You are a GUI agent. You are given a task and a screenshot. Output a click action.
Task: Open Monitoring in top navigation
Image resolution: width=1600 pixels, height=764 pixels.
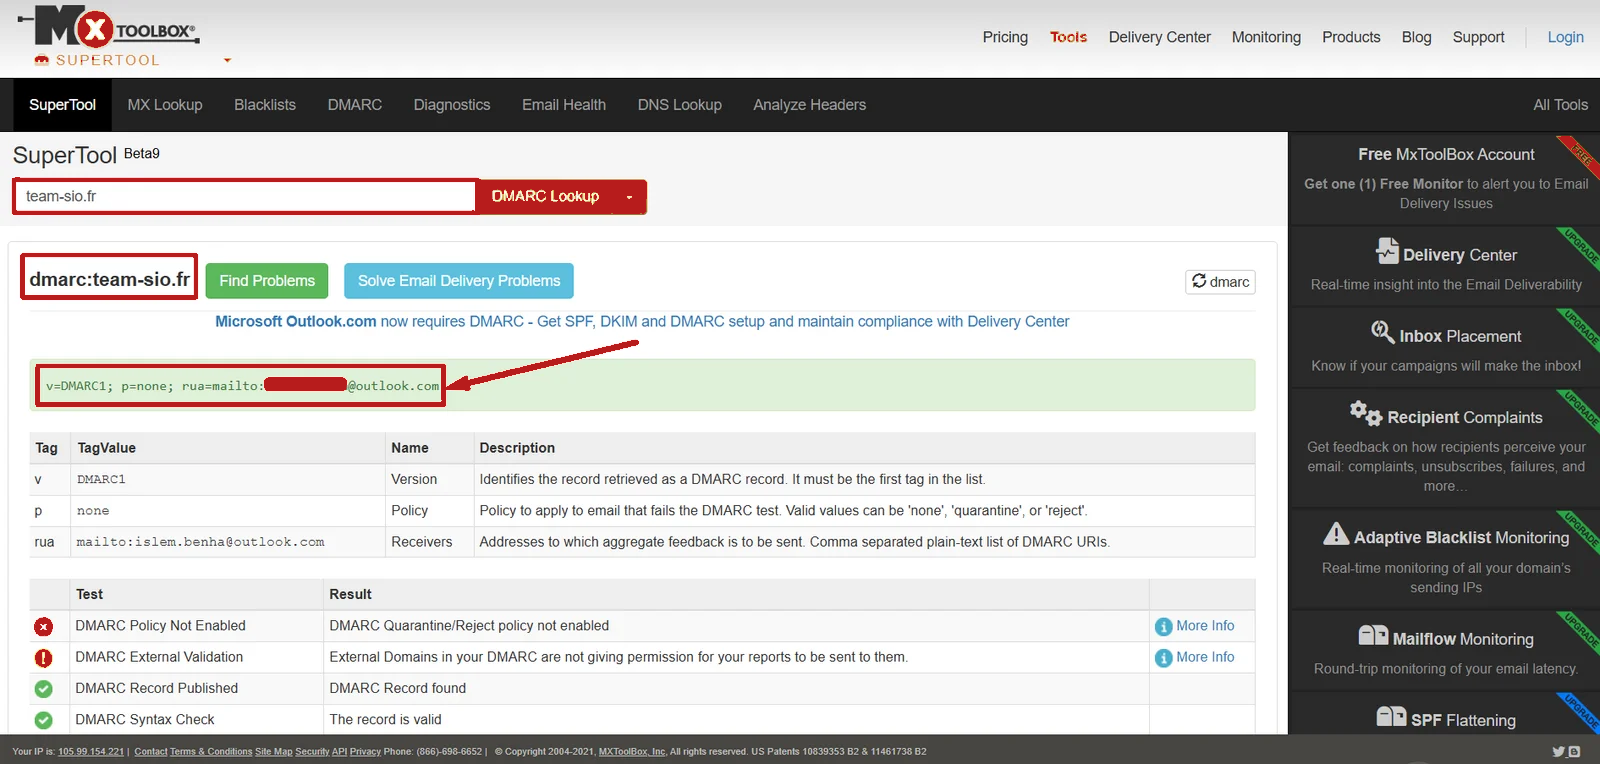point(1266,37)
